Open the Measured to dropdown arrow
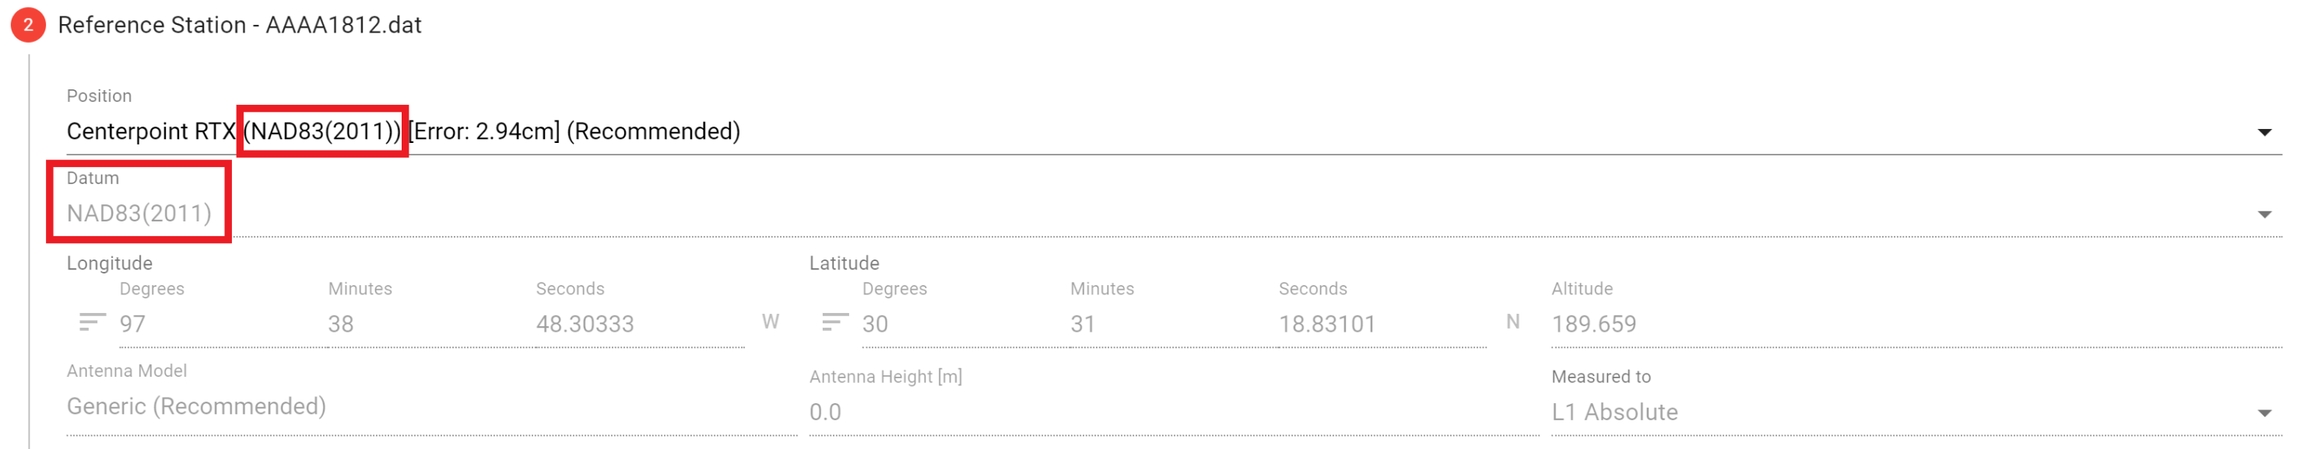 [x=2265, y=413]
